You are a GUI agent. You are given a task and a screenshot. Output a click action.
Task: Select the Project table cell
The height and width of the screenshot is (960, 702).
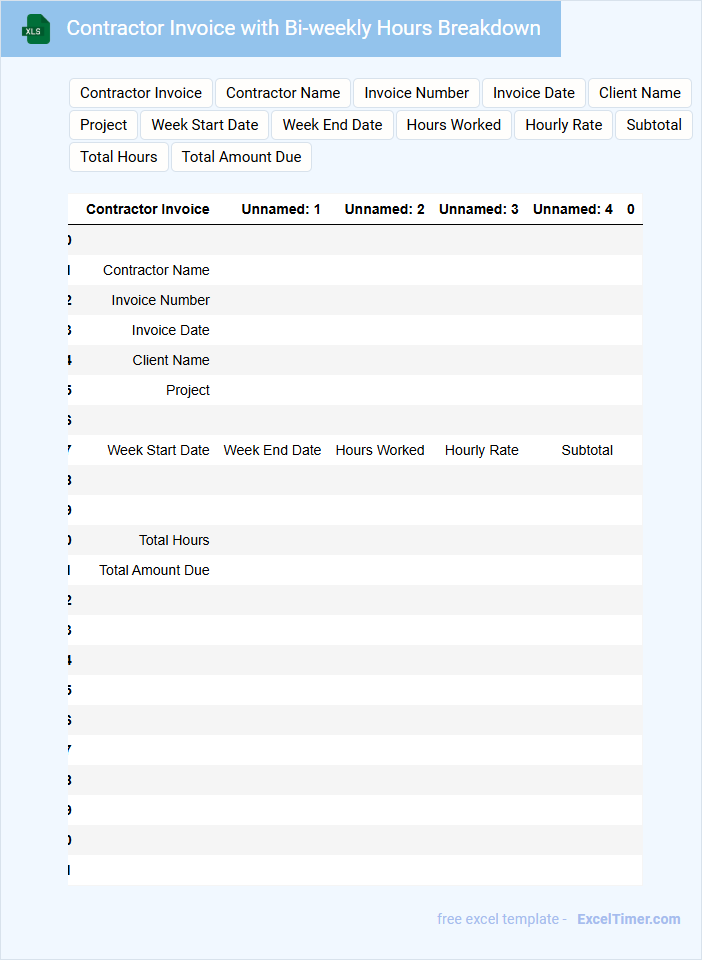tap(188, 390)
